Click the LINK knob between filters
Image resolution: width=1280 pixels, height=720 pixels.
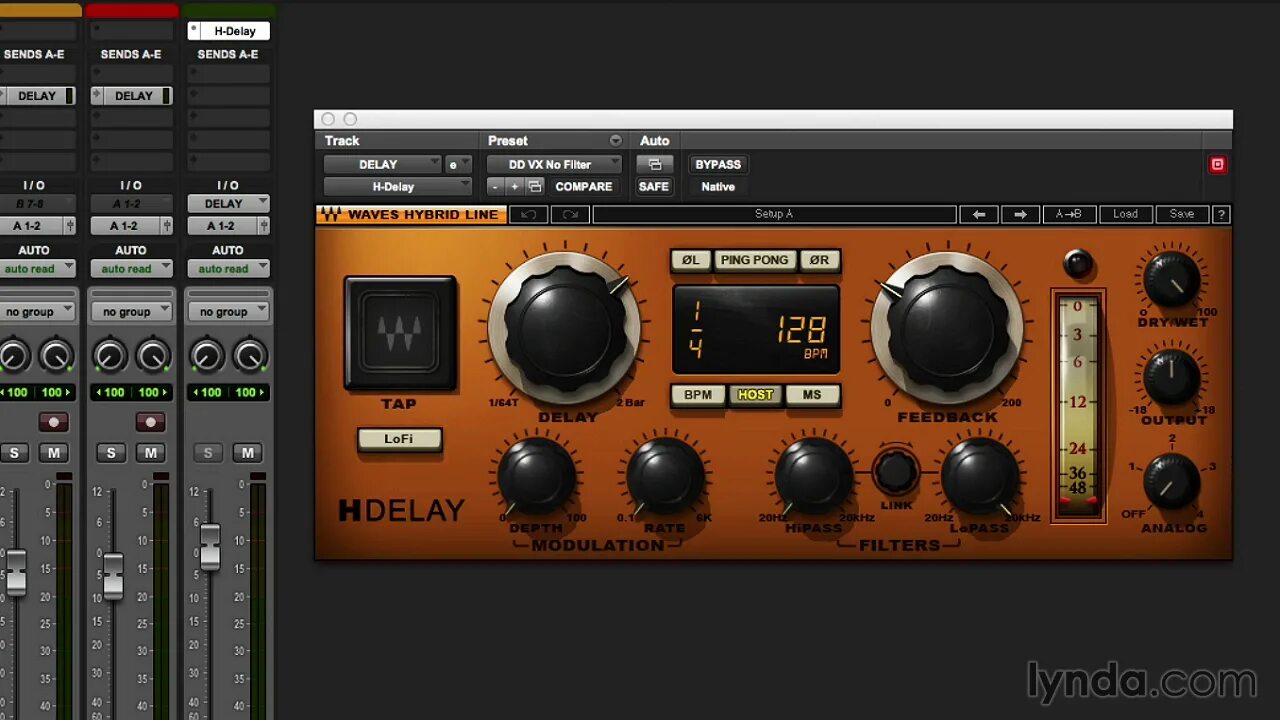pyautogui.click(x=896, y=471)
